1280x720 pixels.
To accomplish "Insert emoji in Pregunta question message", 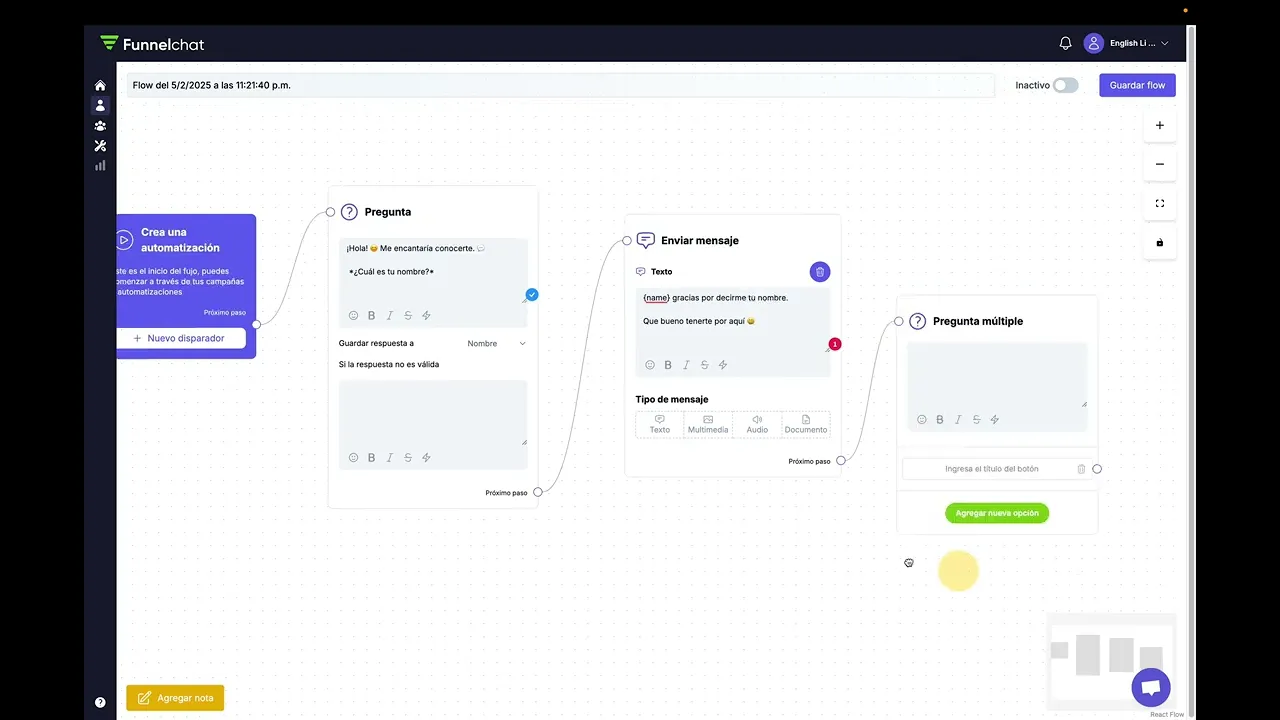I will (353, 315).
